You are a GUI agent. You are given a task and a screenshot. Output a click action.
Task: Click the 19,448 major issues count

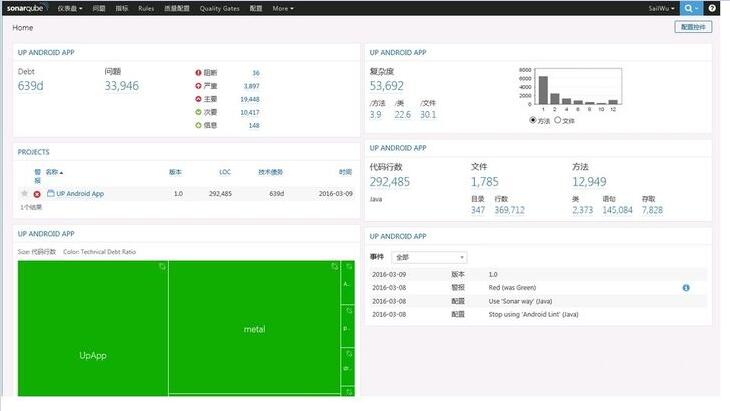pyautogui.click(x=250, y=99)
